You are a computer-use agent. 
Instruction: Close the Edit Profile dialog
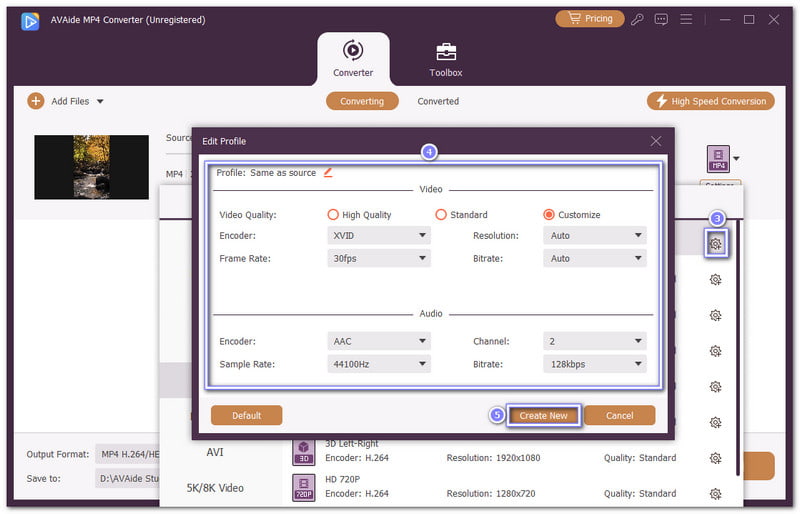pos(656,141)
